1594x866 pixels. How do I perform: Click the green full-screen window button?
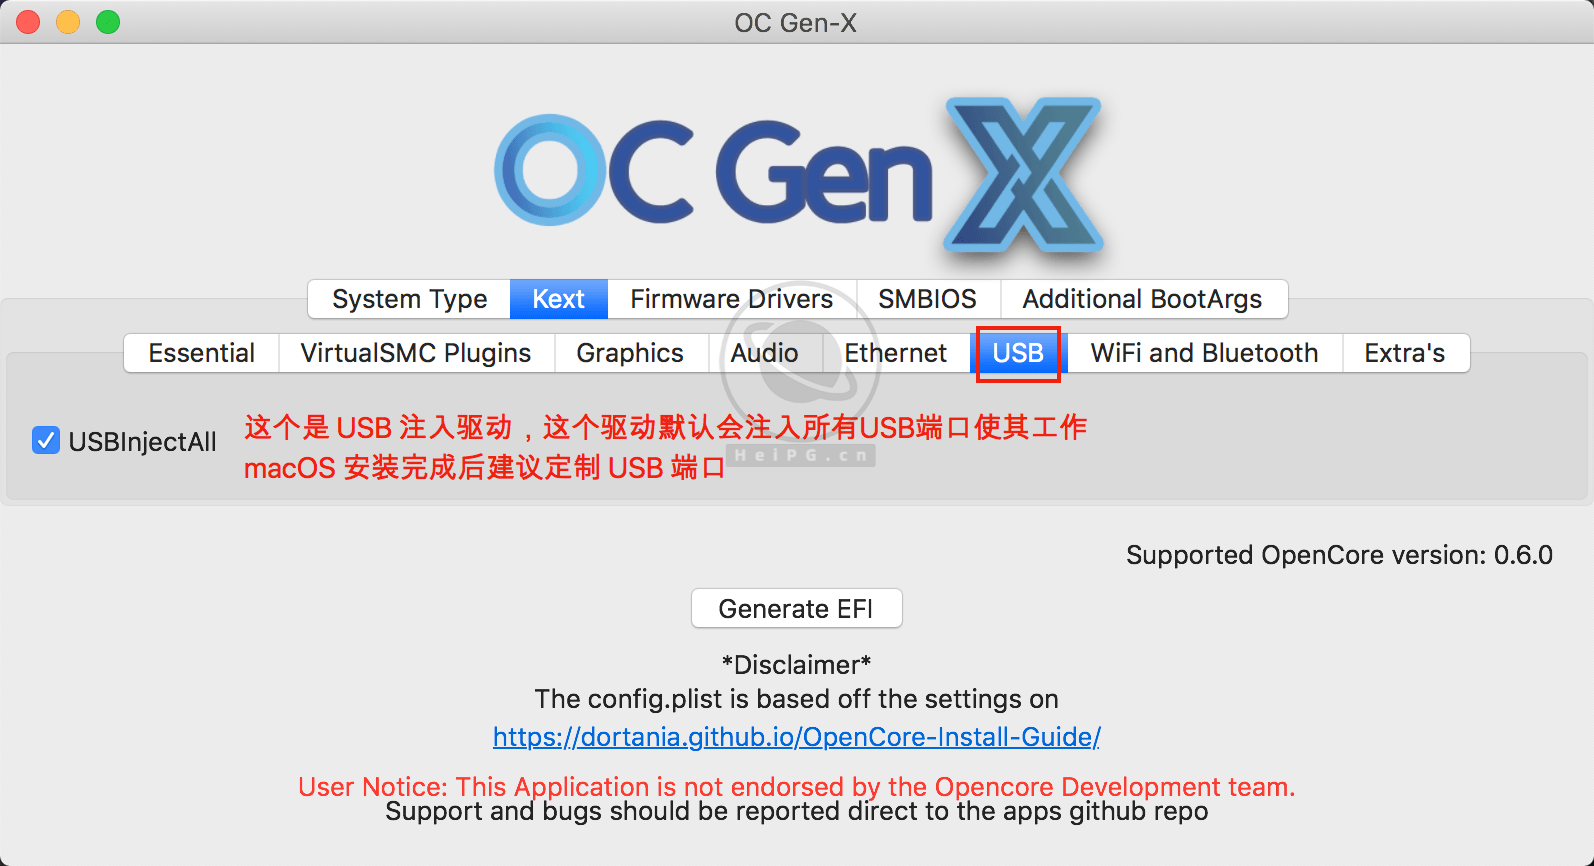click(108, 22)
